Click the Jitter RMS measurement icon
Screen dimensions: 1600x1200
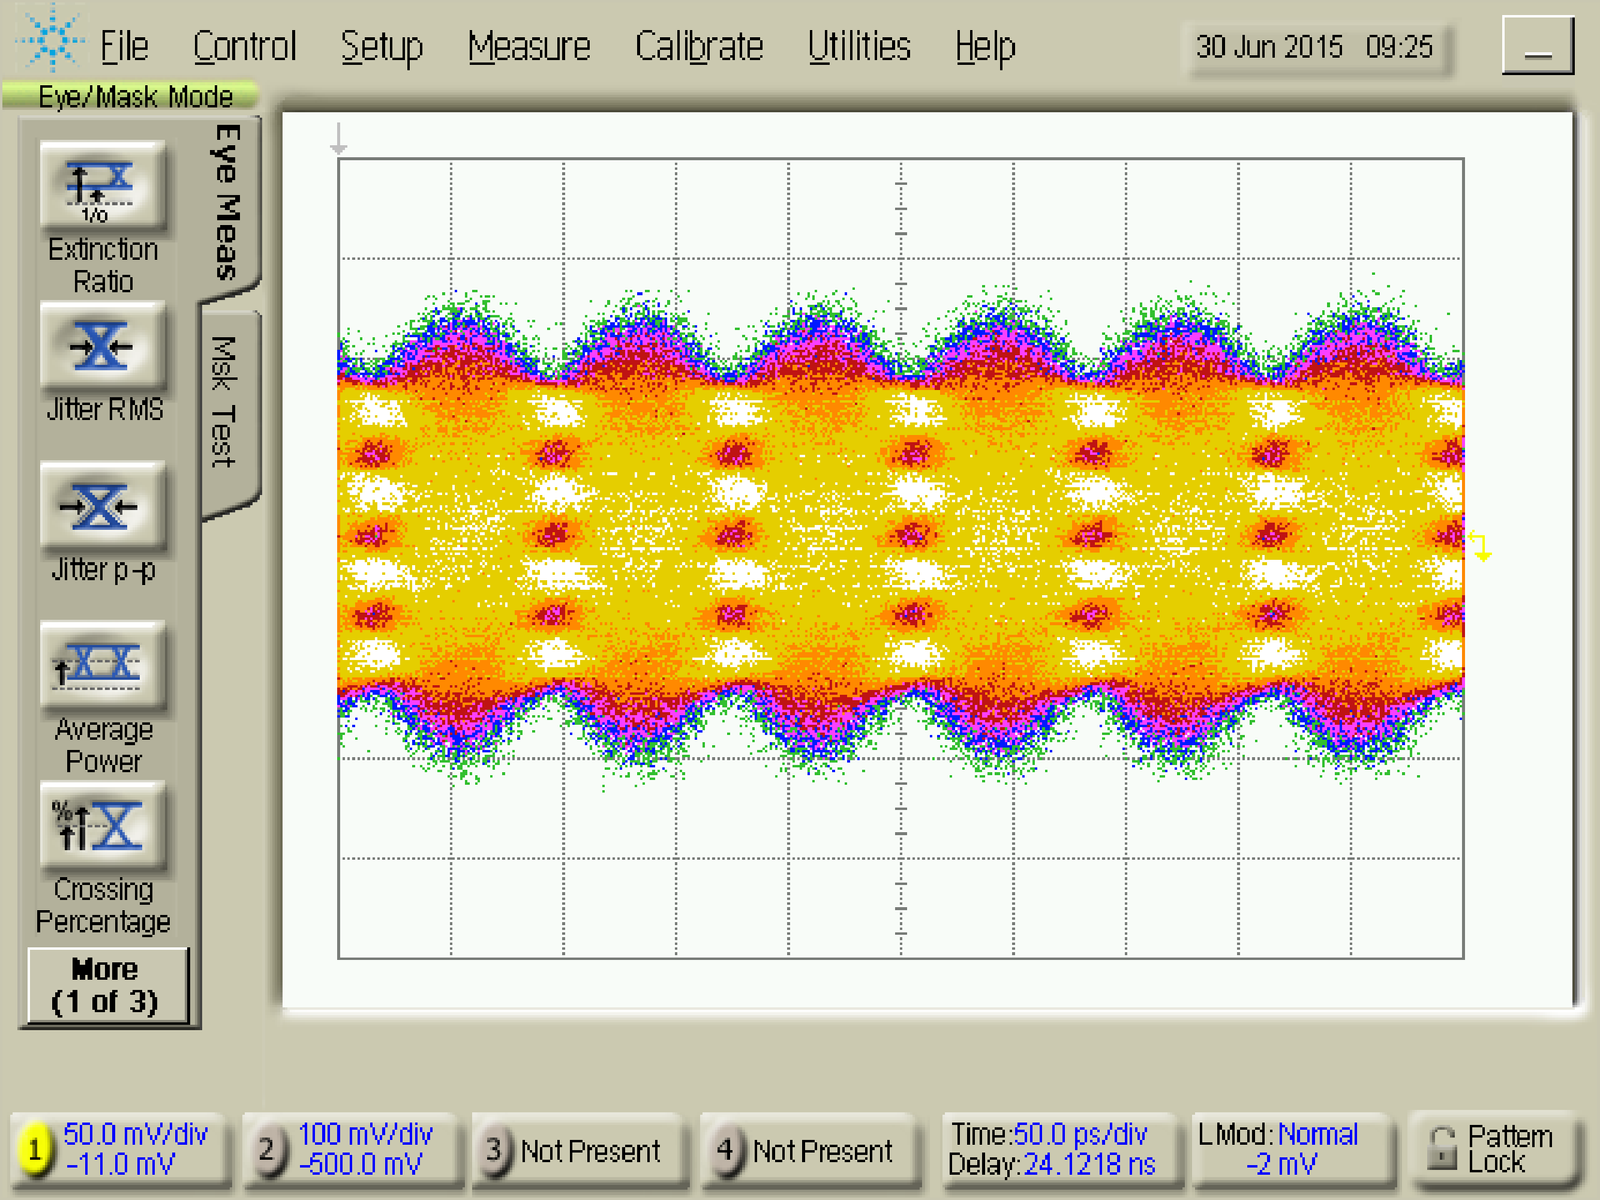coord(102,347)
